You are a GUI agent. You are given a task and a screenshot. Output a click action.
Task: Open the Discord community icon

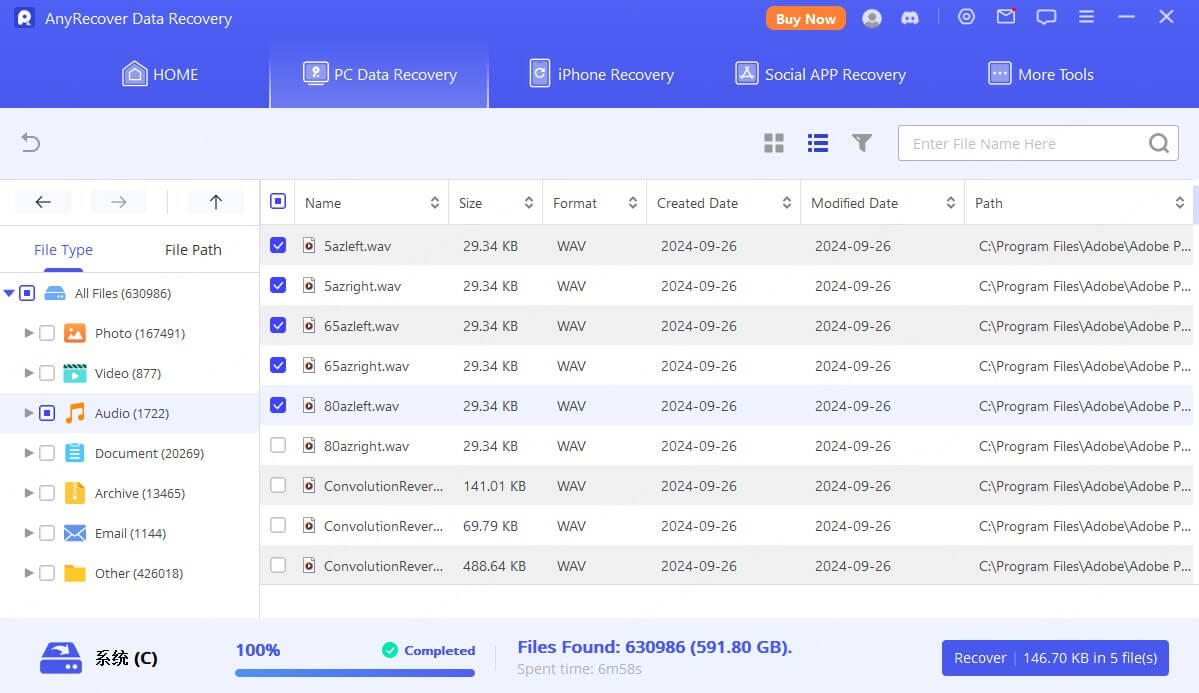pos(911,18)
